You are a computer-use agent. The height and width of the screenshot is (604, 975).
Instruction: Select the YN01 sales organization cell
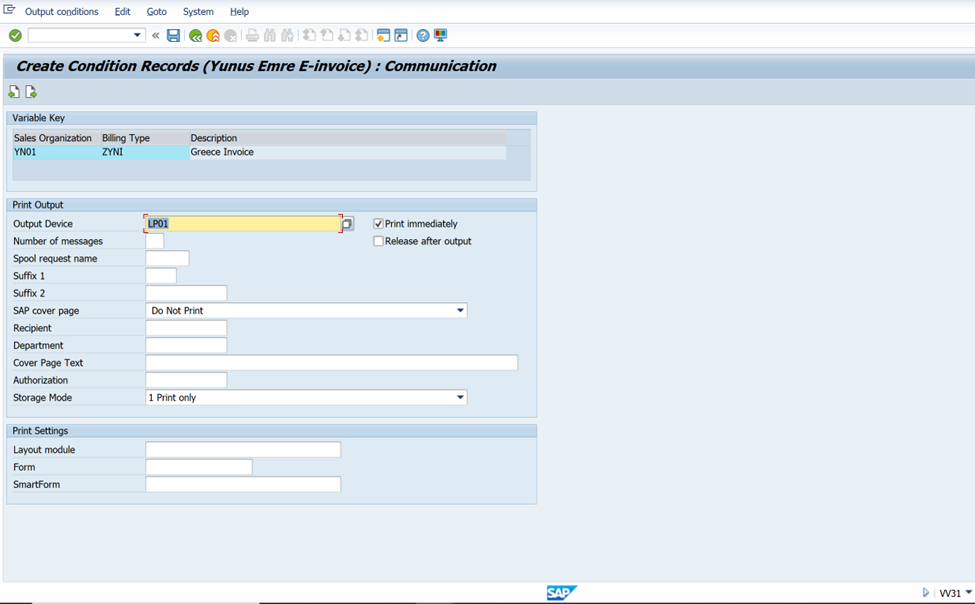[x=57, y=152]
